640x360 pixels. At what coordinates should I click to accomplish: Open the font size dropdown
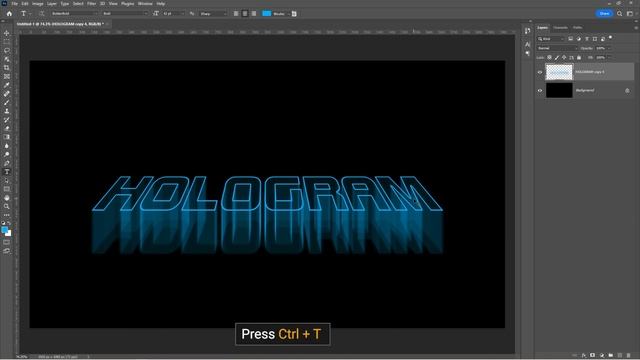click(173, 13)
